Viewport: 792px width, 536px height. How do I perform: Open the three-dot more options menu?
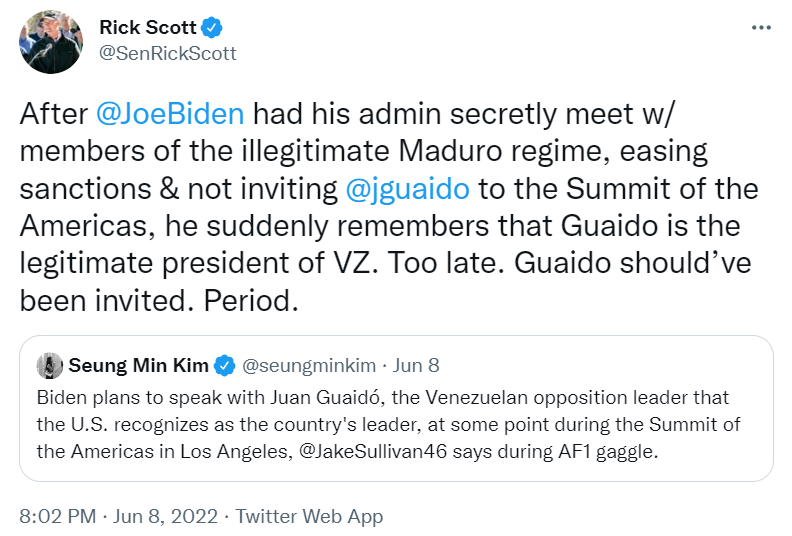click(761, 27)
